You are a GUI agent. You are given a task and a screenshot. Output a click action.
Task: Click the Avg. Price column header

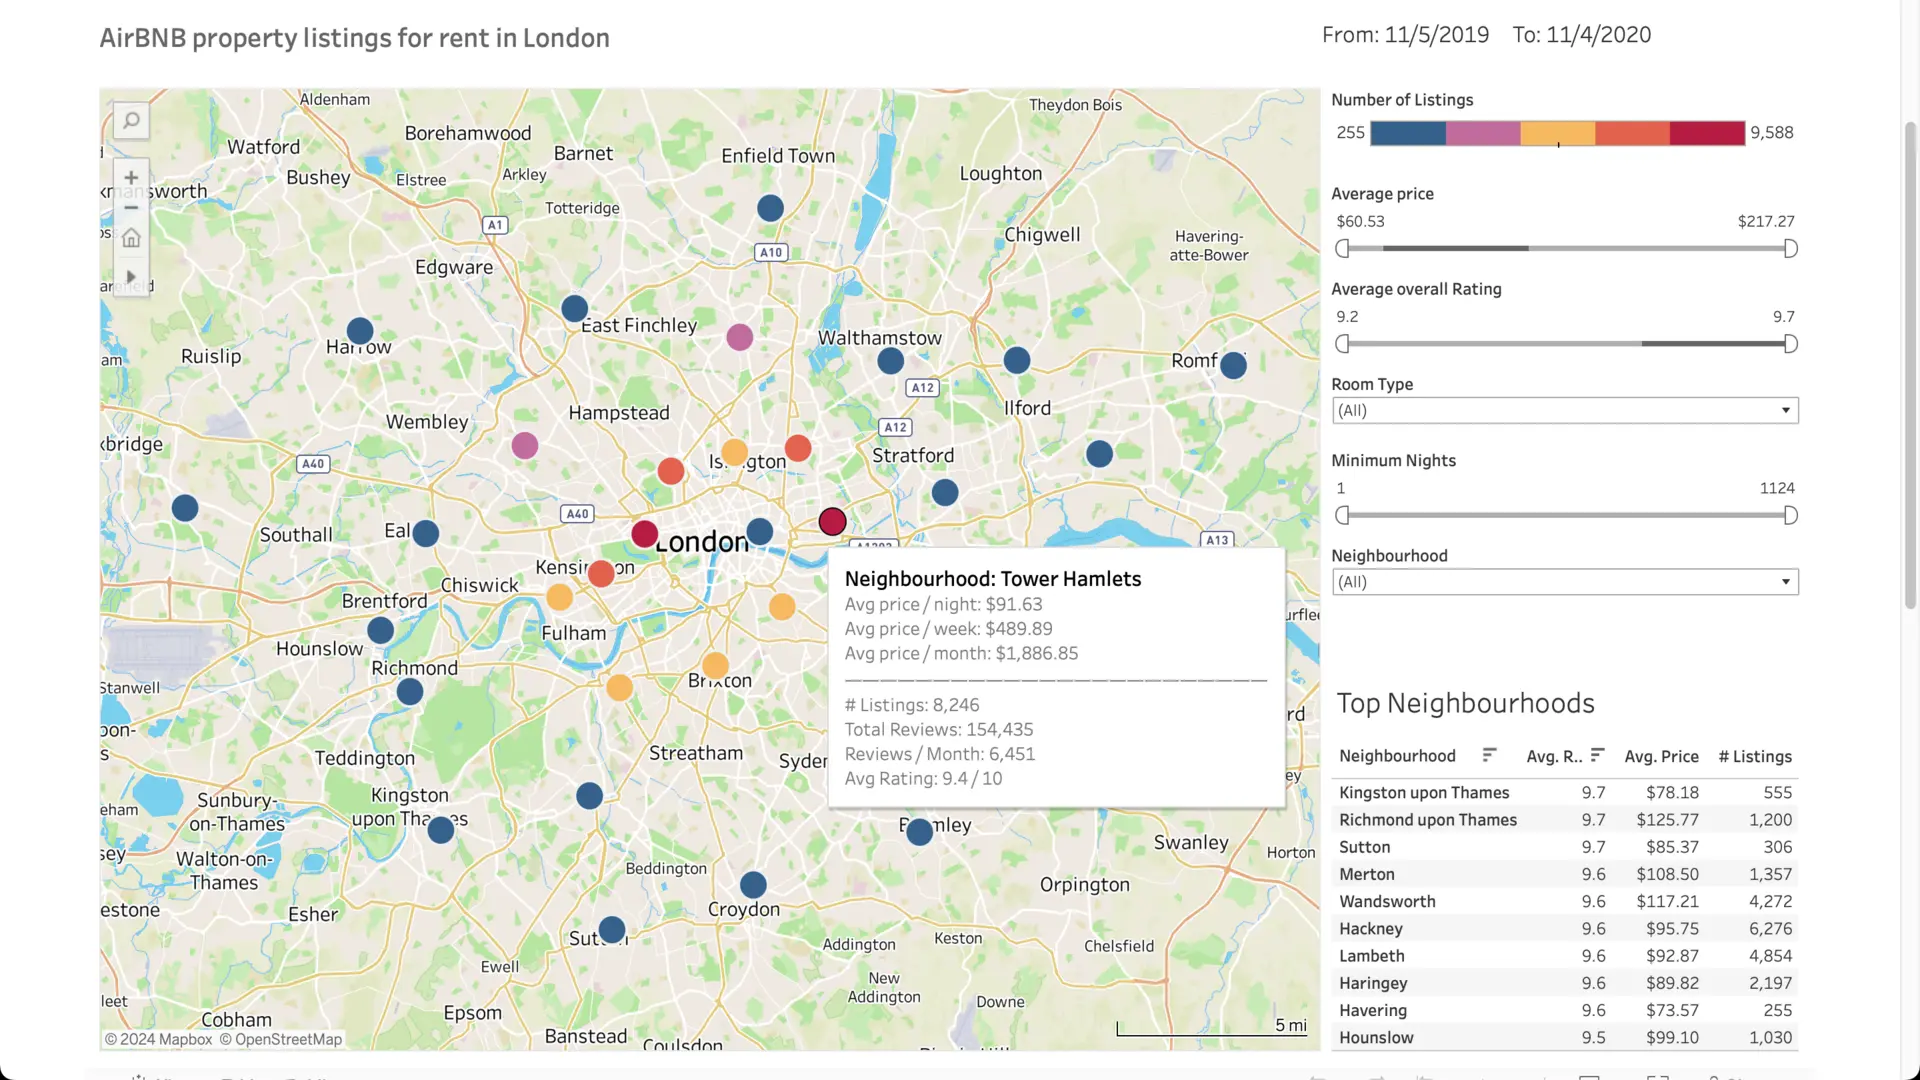(1661, 756)
